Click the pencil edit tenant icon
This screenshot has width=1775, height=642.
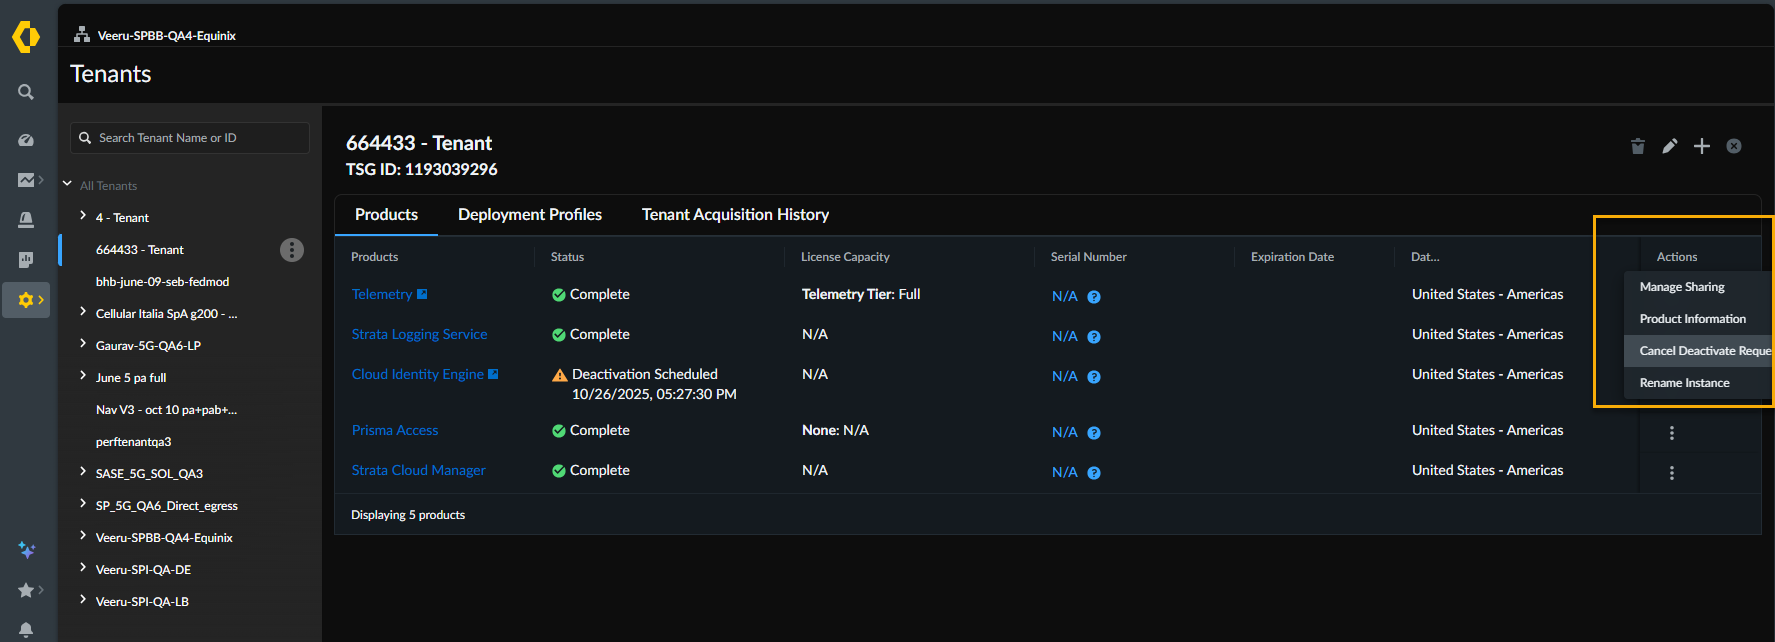[1669, 147]
